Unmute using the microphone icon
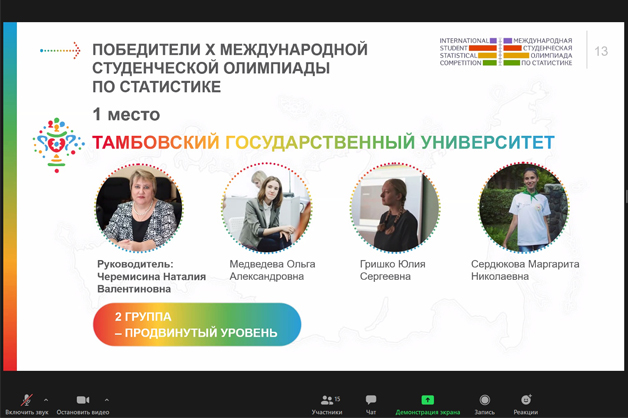This screenshot has width=628, height=418. tap(26, 400)
